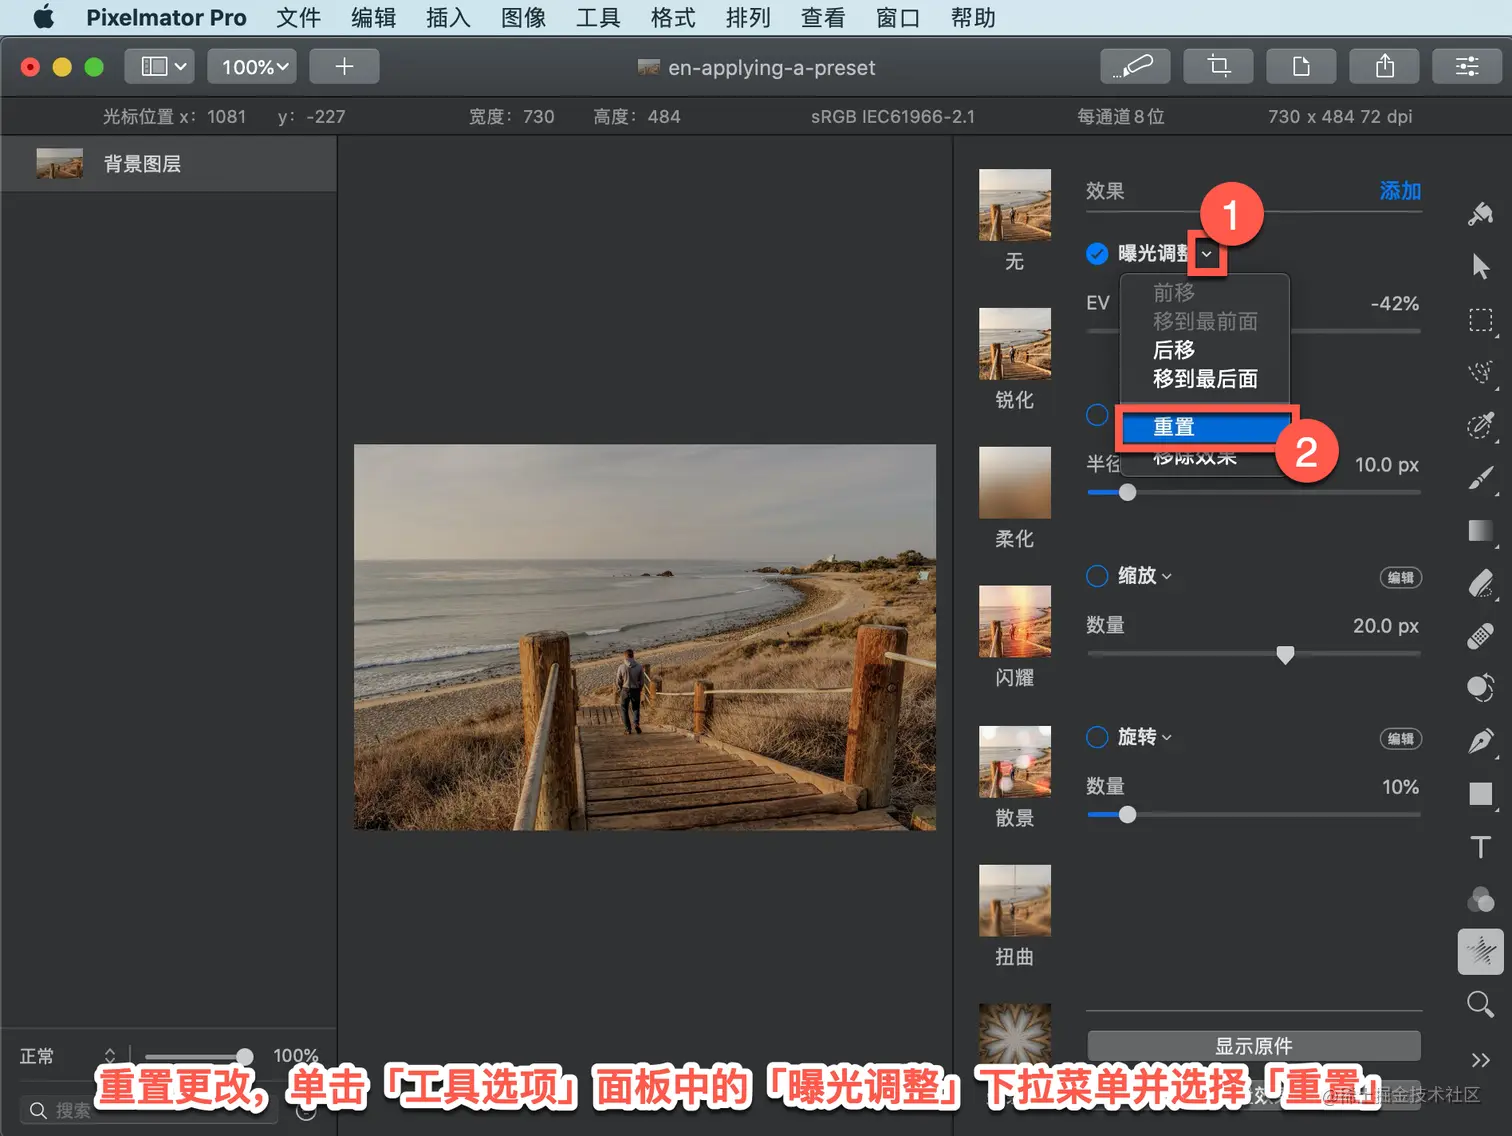The width and height of the screenshot is (1512, 1136).
Task: Open the ML Enhance wand toolbar button
Action: pyautogui.click(x=1135, y=67)
